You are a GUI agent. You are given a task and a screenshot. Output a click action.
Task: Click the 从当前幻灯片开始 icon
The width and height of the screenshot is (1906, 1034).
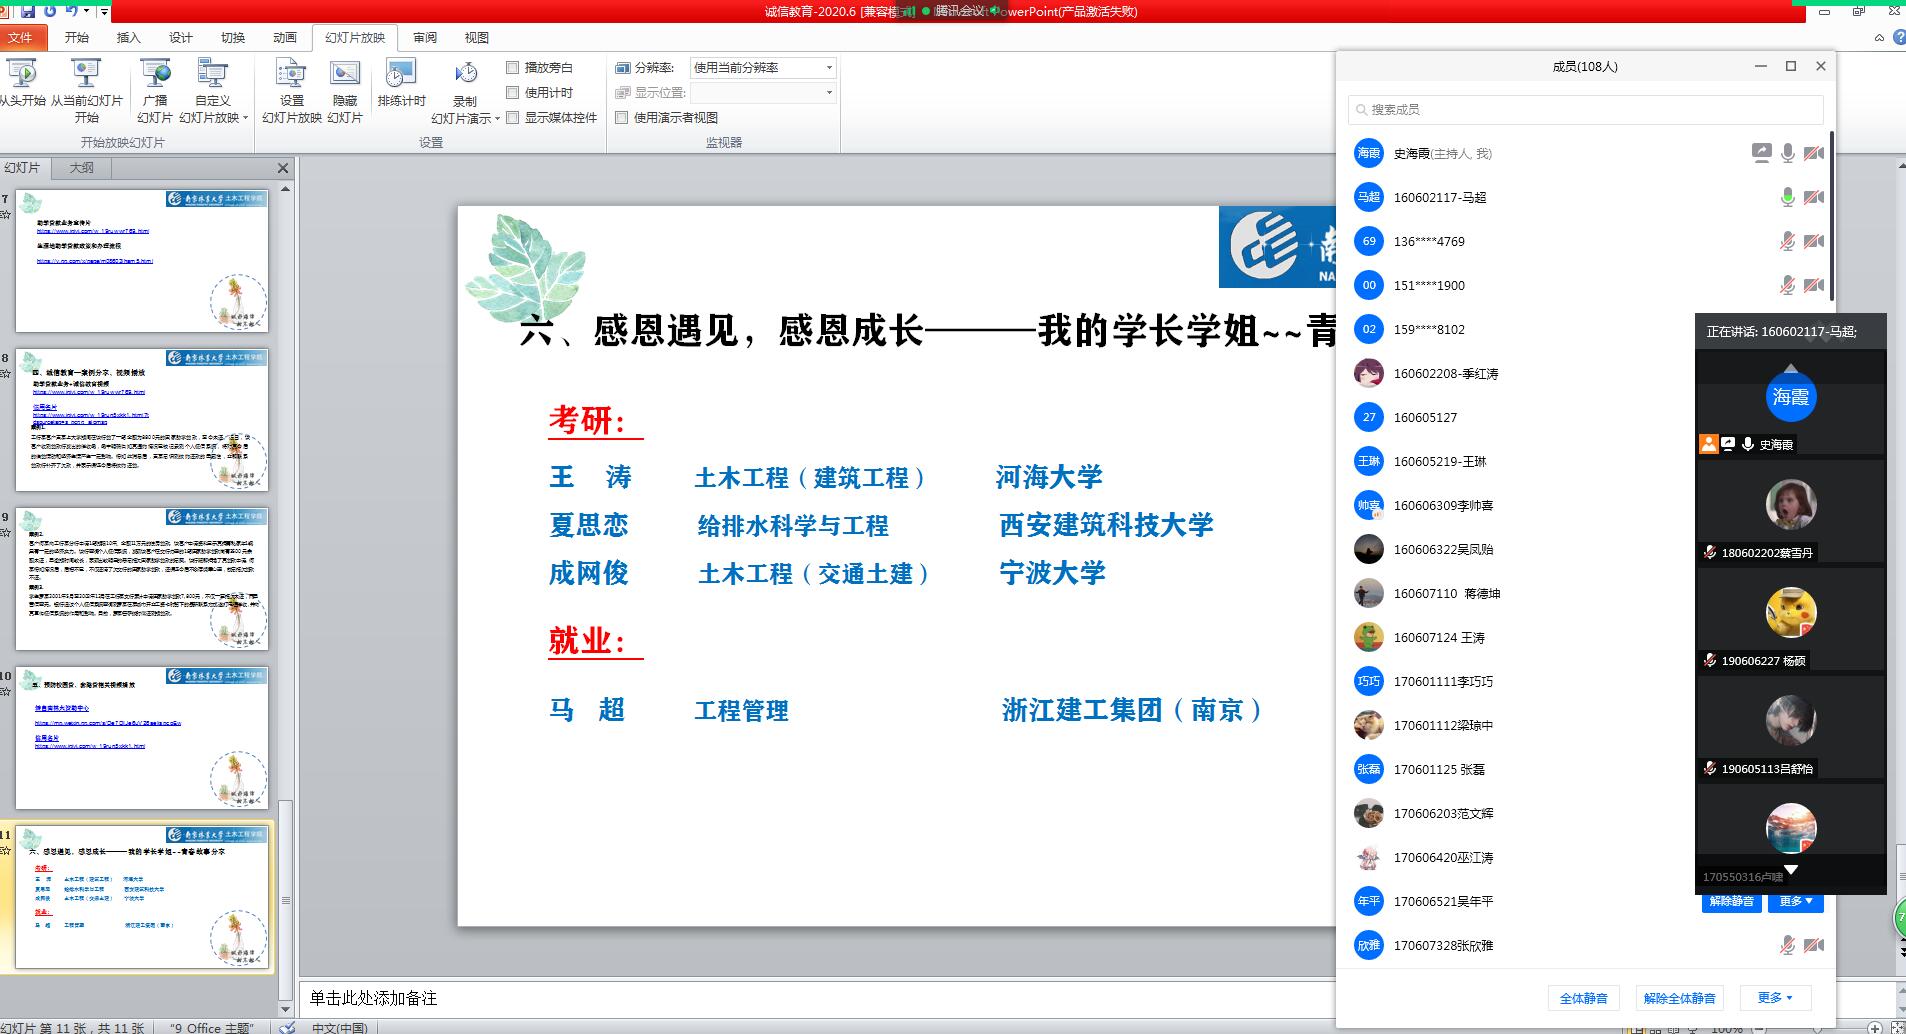click(86, 75)
